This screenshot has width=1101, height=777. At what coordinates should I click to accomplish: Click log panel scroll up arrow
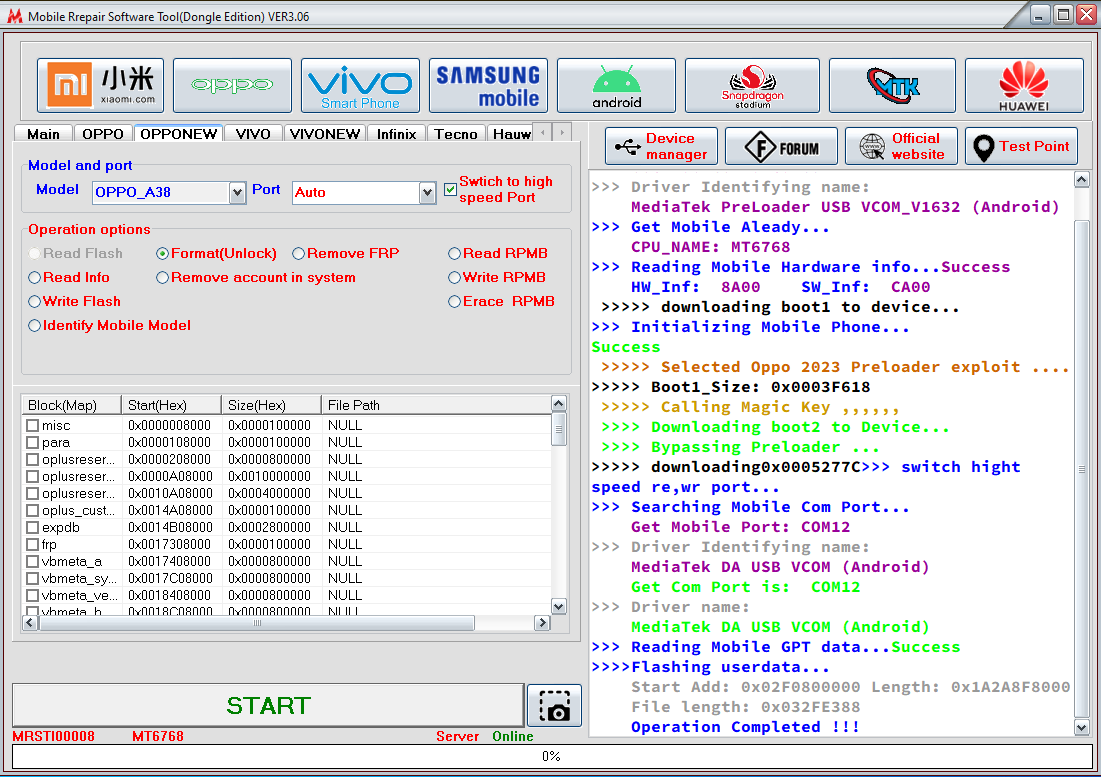pos(1082,180)
